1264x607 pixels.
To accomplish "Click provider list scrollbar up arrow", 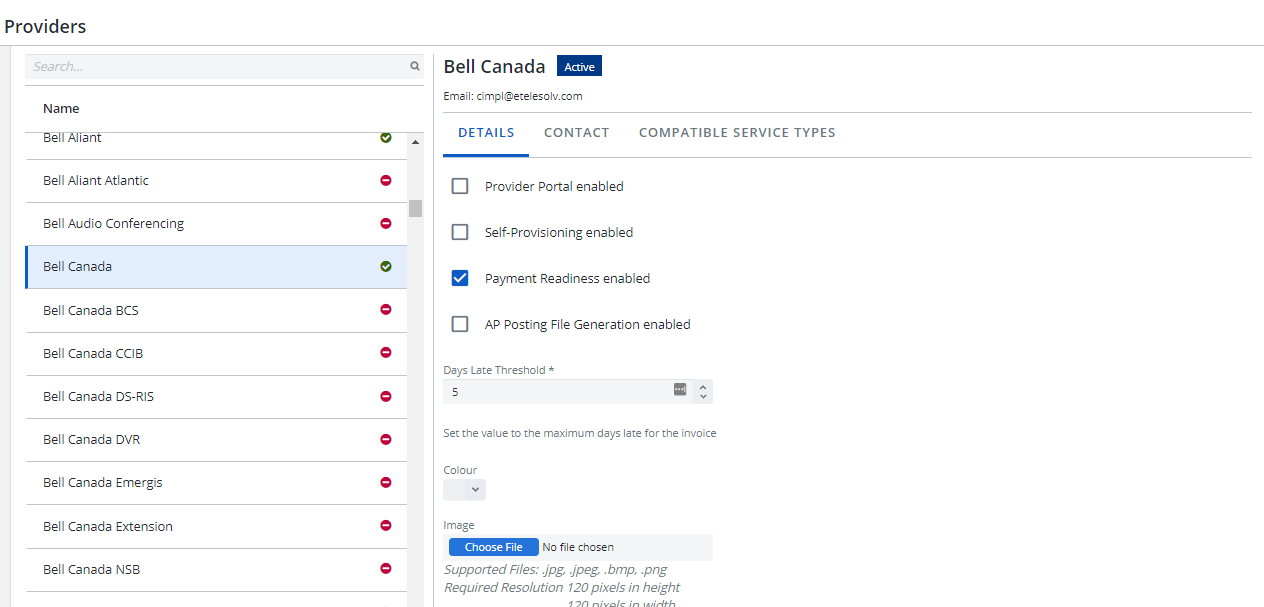I will [x=415, y=142].
